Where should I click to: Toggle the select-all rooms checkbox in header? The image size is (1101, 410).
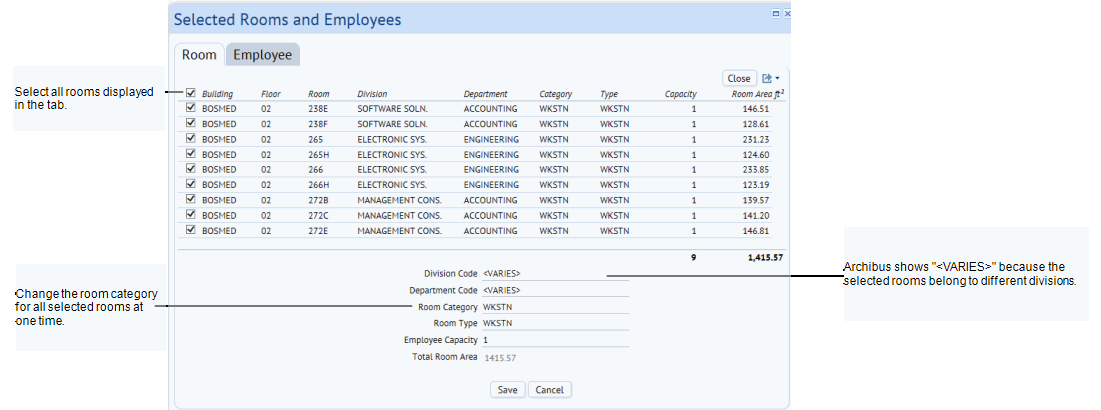click(x=190, y=93)
